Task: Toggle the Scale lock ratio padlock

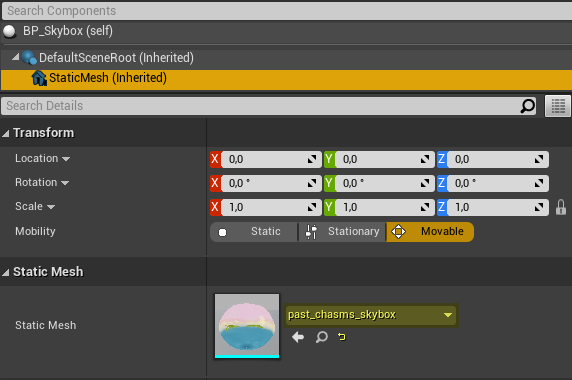Action: pyautogui.click(x=561, y=207)
